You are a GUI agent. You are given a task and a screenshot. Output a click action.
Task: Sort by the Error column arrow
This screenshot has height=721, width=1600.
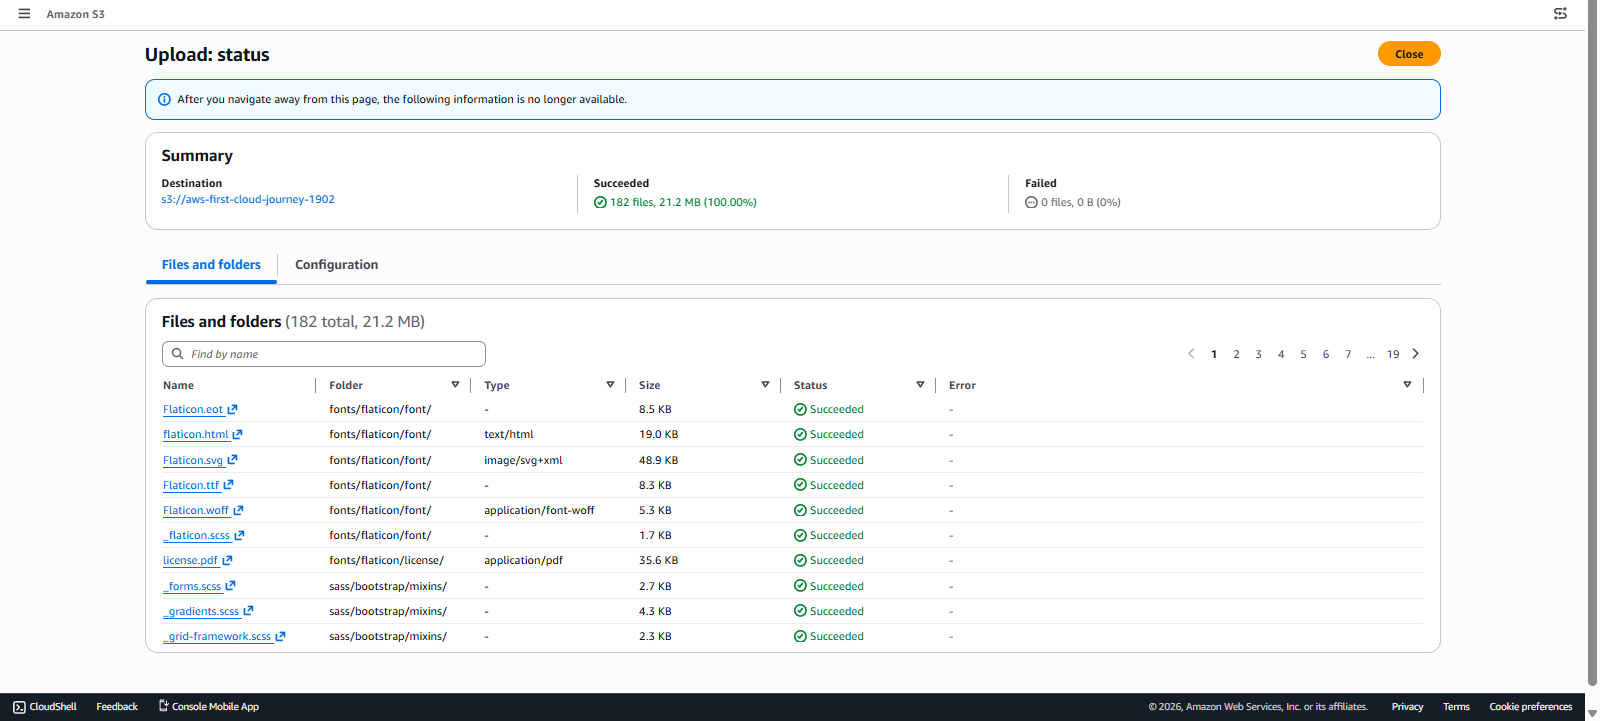1407,385
